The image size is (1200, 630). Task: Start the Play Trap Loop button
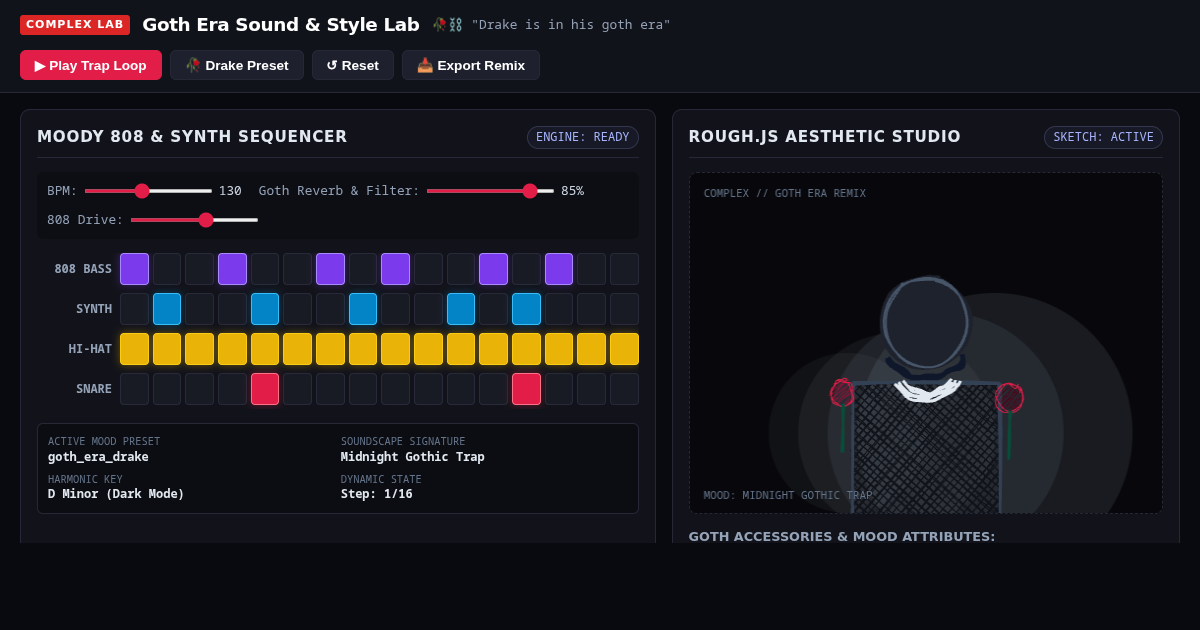click(91, 65)
